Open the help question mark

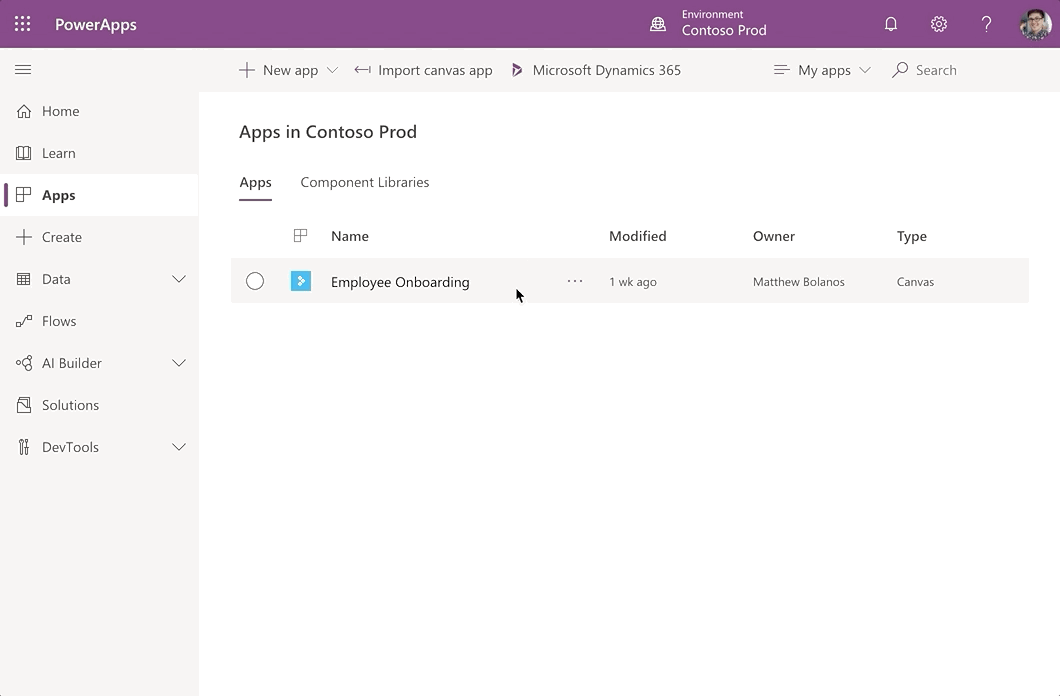click(x=986, y=24)
